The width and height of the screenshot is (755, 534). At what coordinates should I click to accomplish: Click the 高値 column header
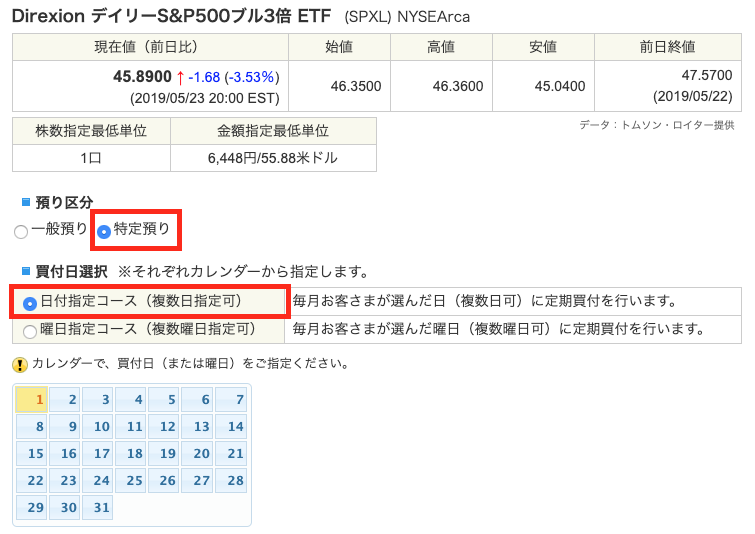(x=441, y=47)
